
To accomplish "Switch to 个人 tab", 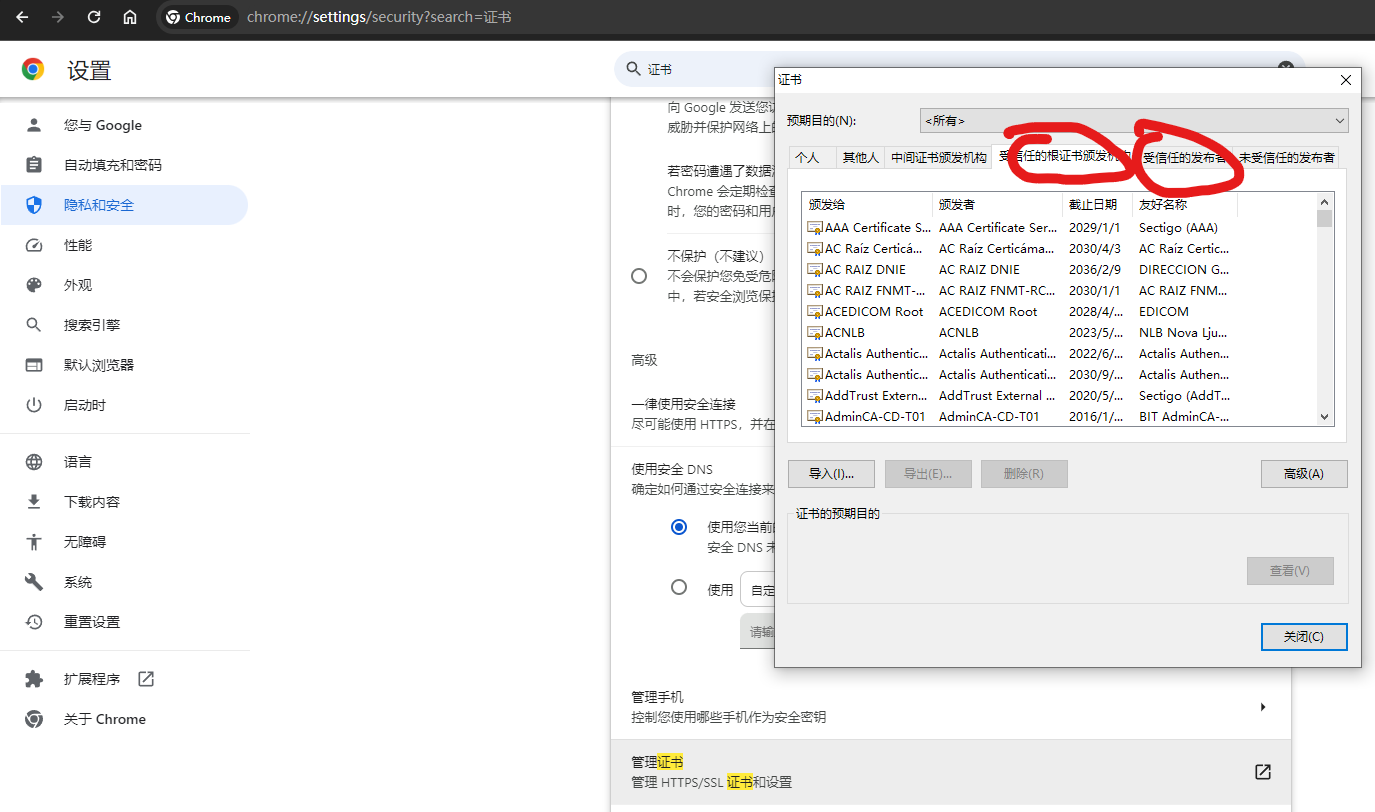I will [813, 157].
